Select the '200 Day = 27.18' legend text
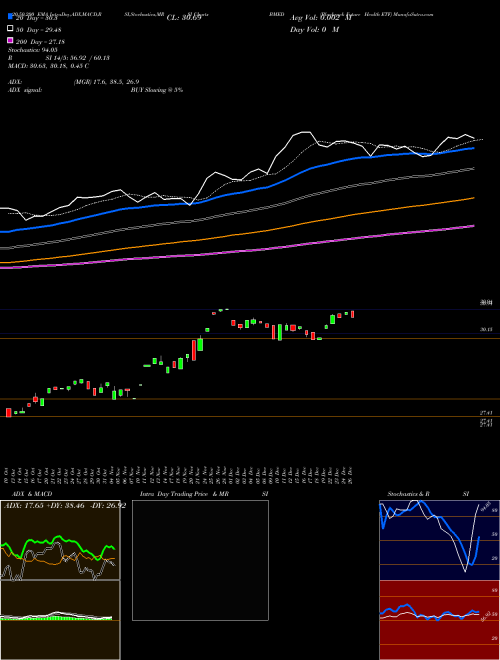This screenshot has width=500, height=660. point(40,42)
